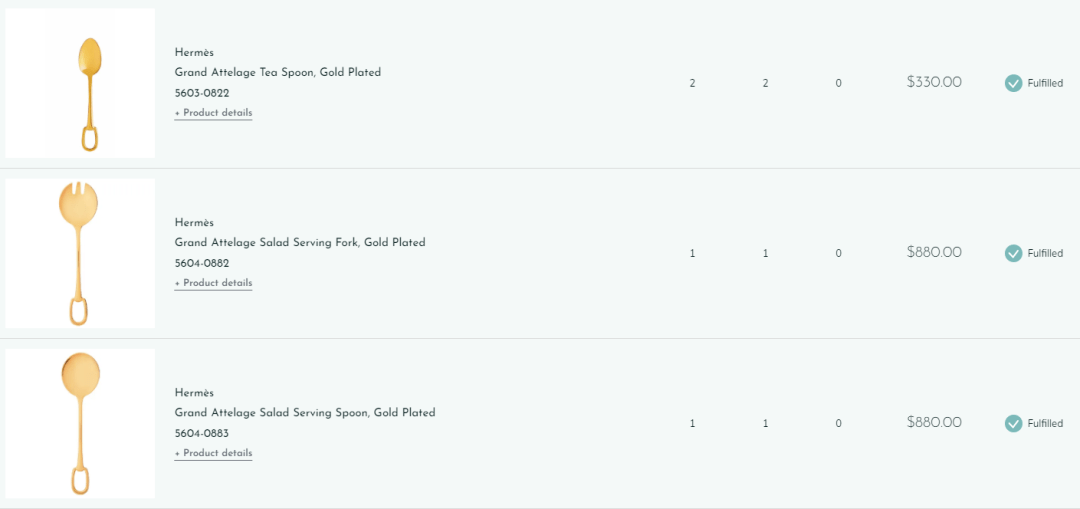This screenshot has height=509, width=1080.
Task: Click SKU 5604-0882
Action: (x=201, y=263)
